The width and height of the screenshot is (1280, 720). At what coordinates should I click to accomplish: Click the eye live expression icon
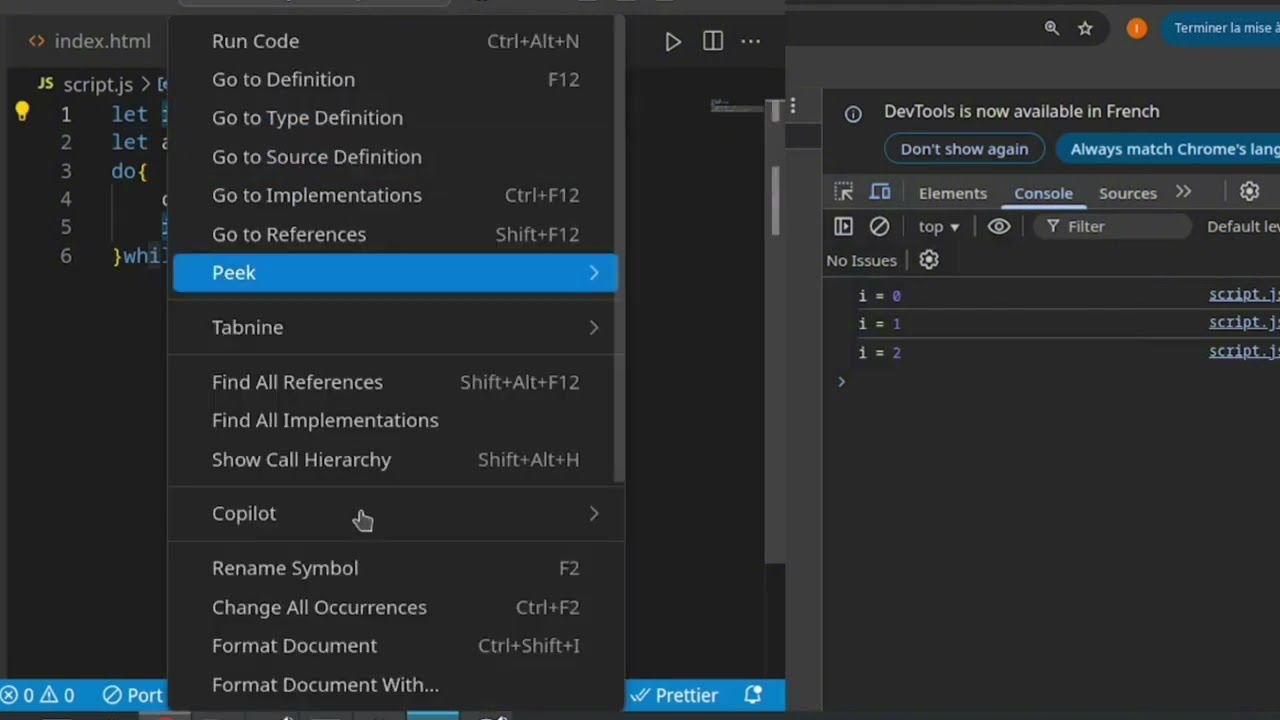(999, 227)
